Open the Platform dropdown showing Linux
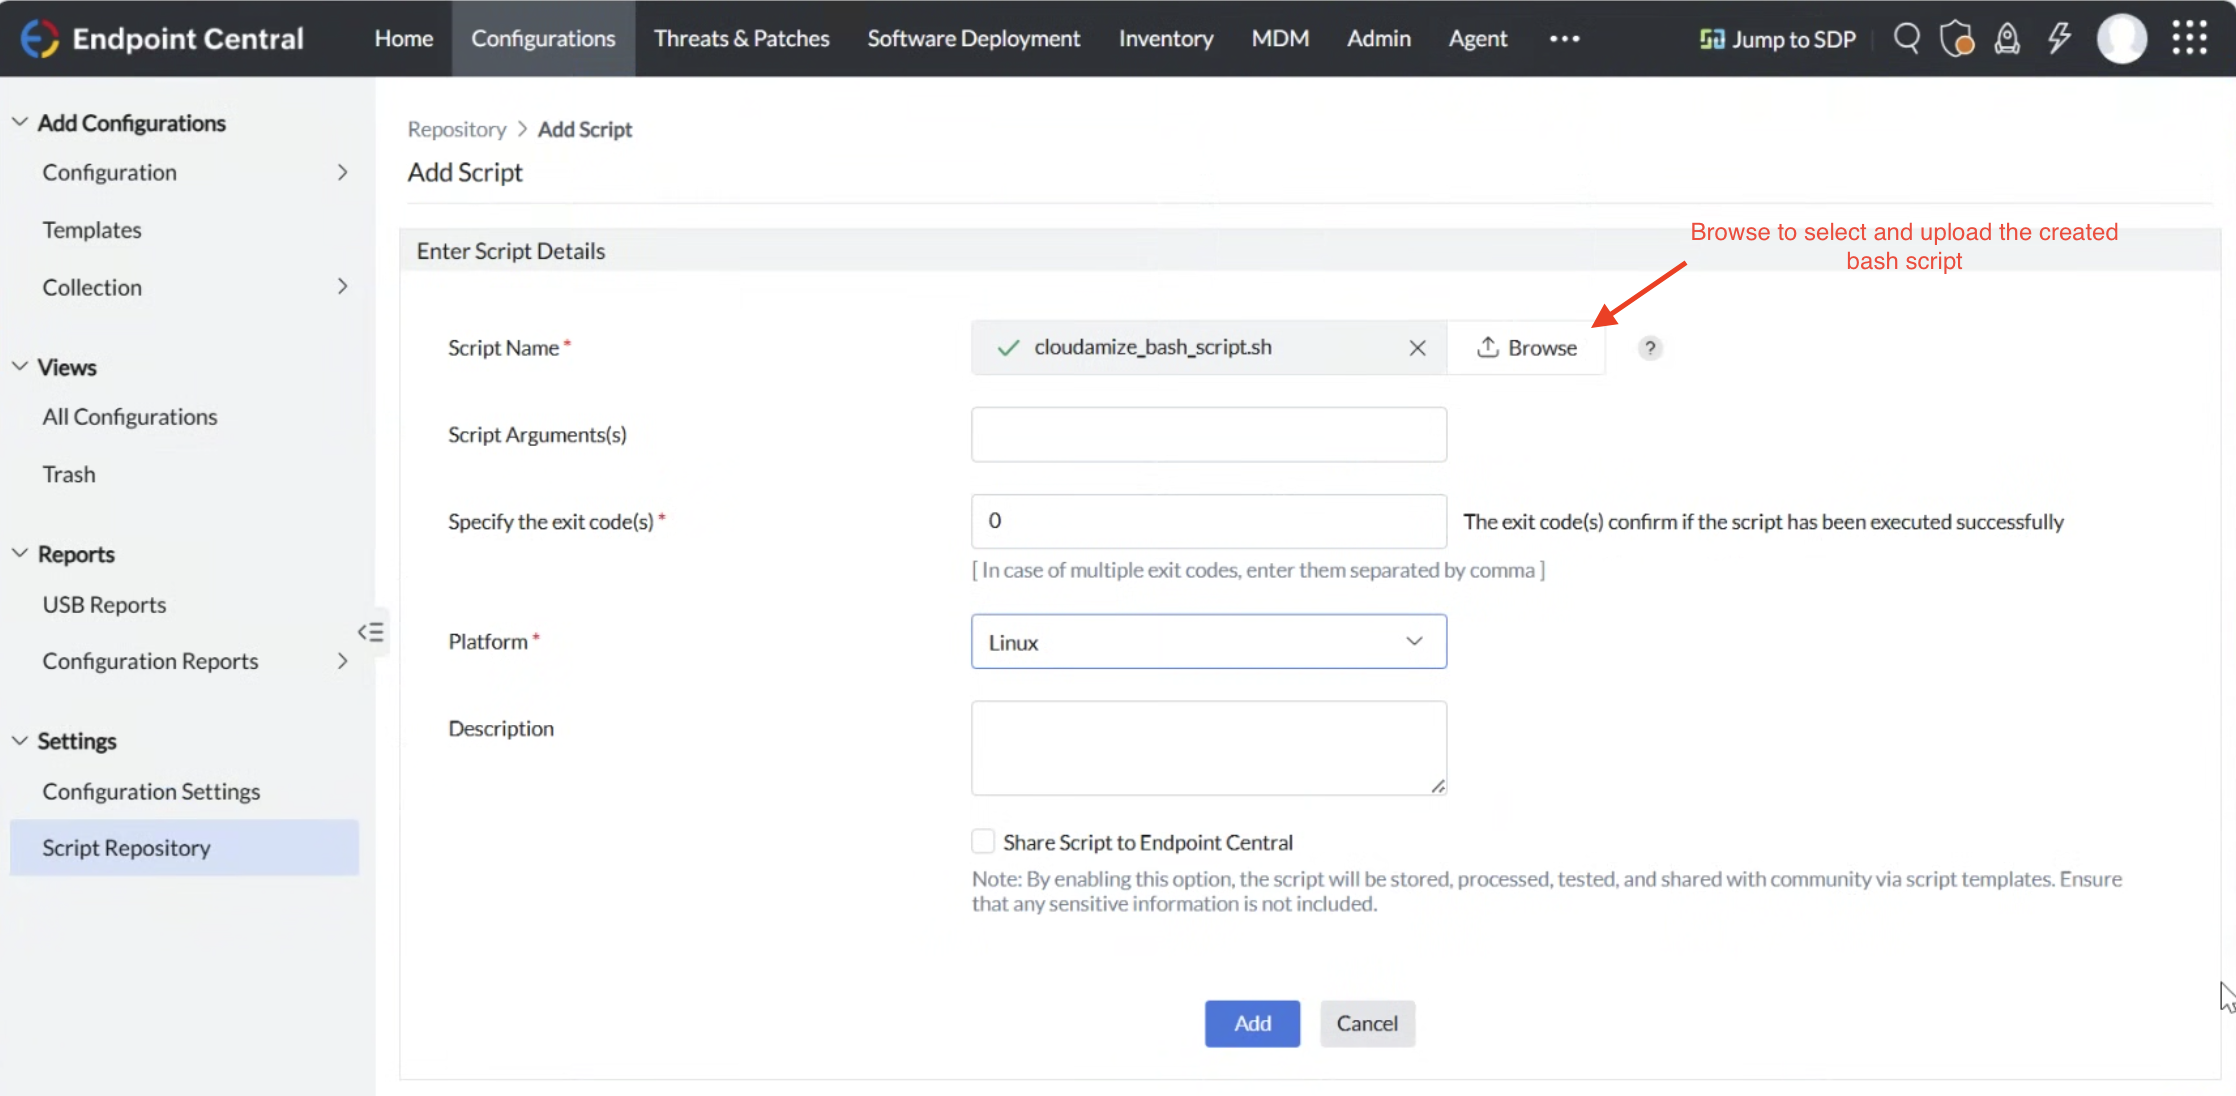Image resolution: width=2236 pixels, height=1096 pixels. (1208, 642)
